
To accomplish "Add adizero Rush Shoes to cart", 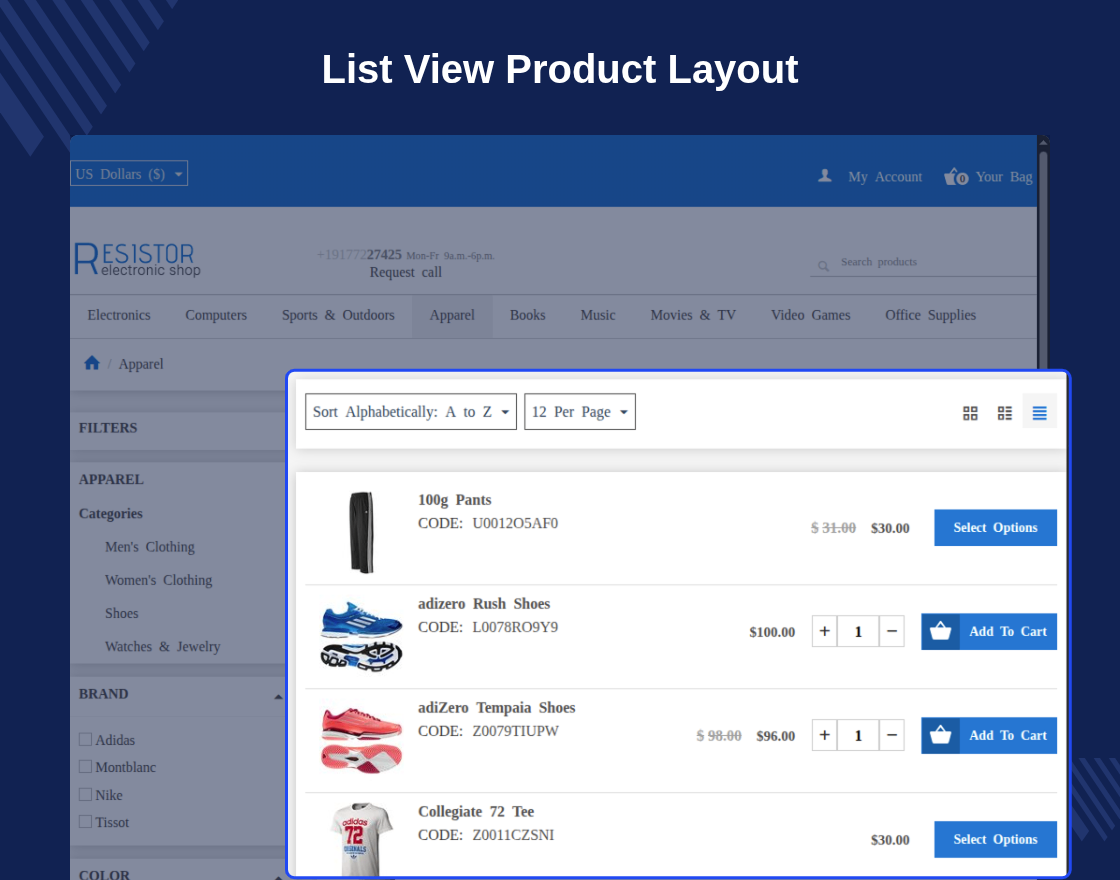I will pos(989,631).
